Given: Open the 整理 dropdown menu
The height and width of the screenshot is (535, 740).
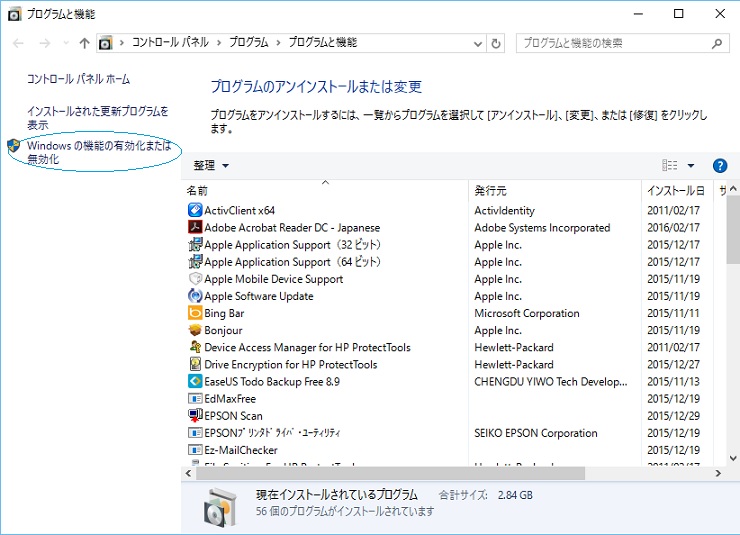Looking at the screenshot, I should tap(210, 166).
